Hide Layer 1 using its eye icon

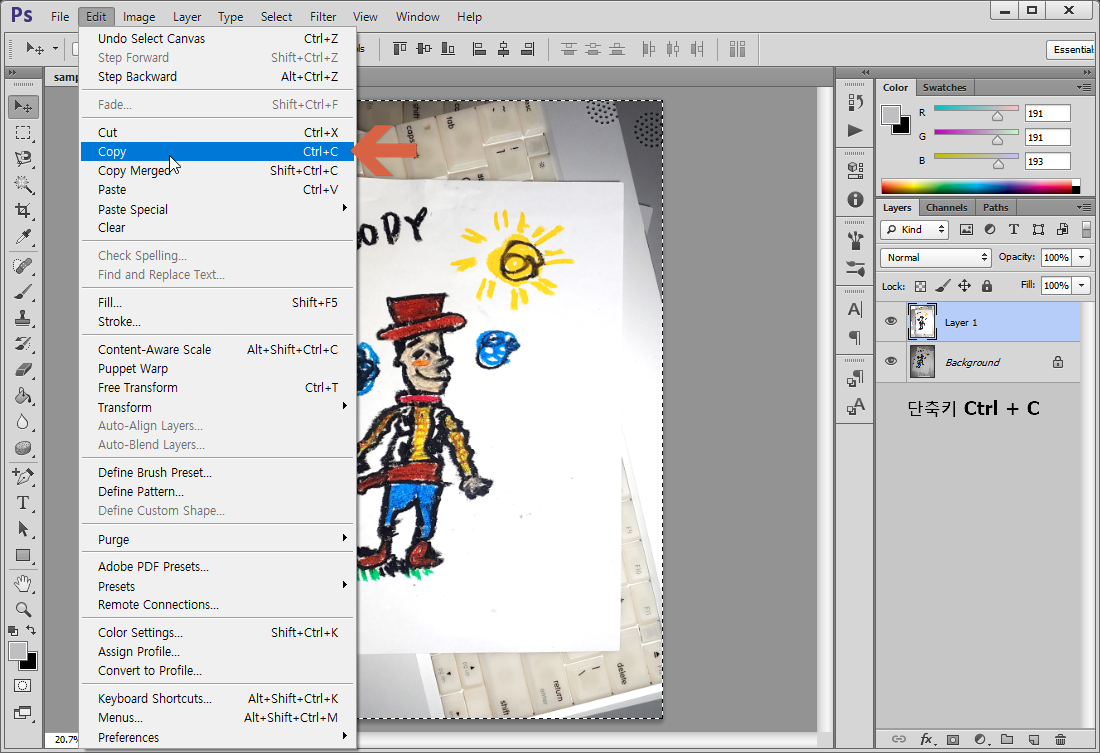(891, 321)
